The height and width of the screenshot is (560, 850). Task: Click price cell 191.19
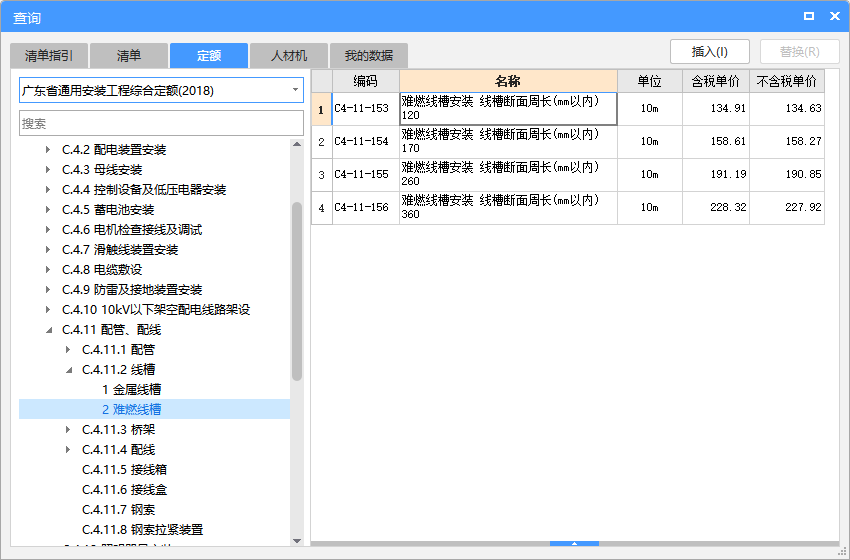pyautogui.click(x=716, y=175)
